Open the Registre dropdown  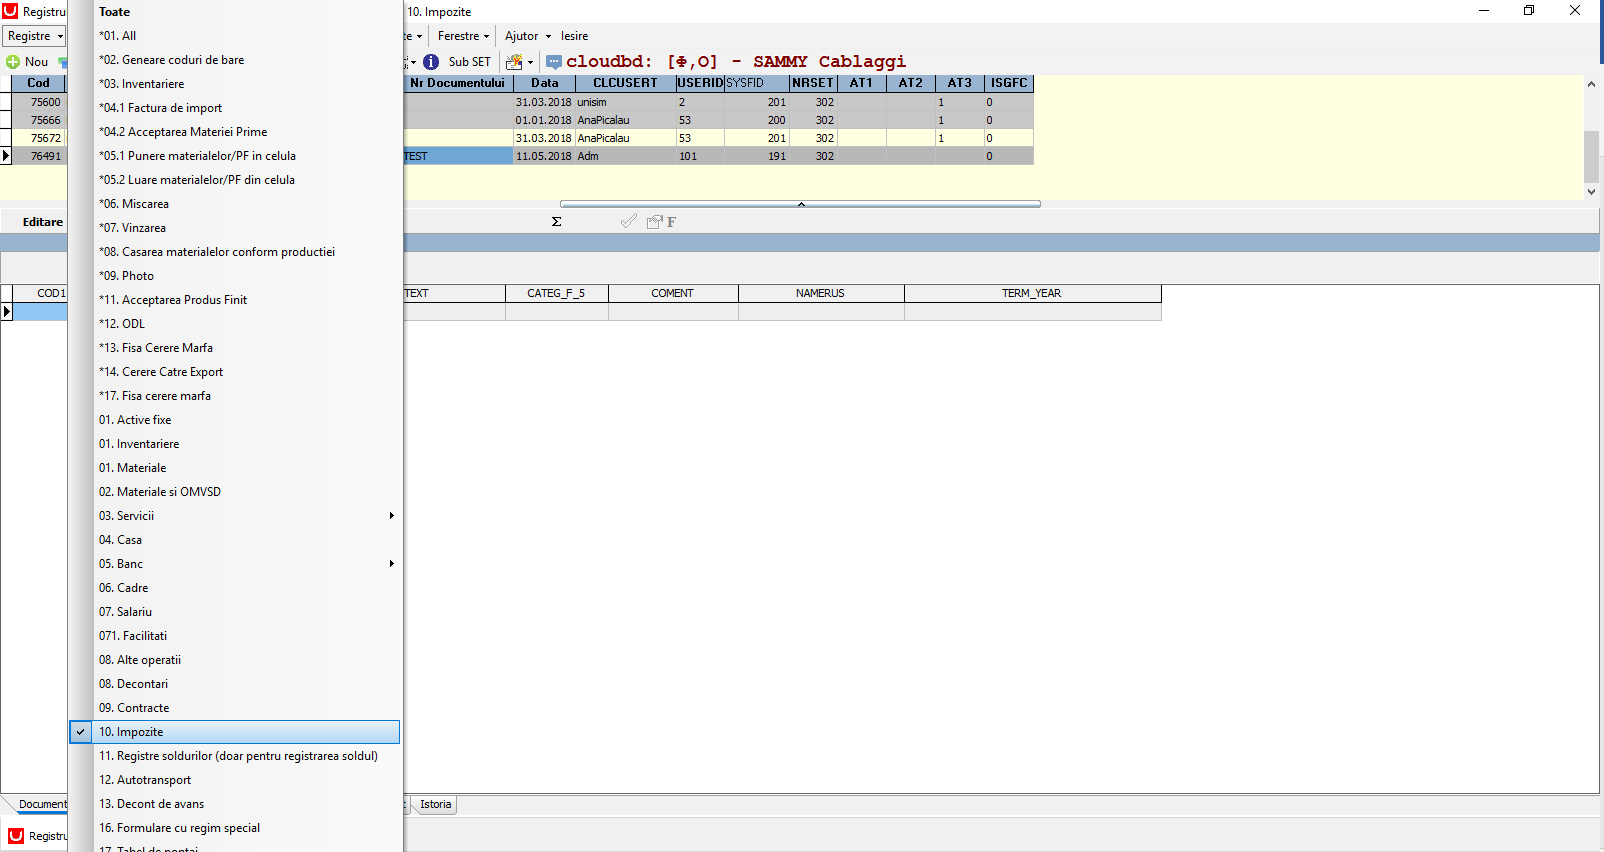point(35,36)
